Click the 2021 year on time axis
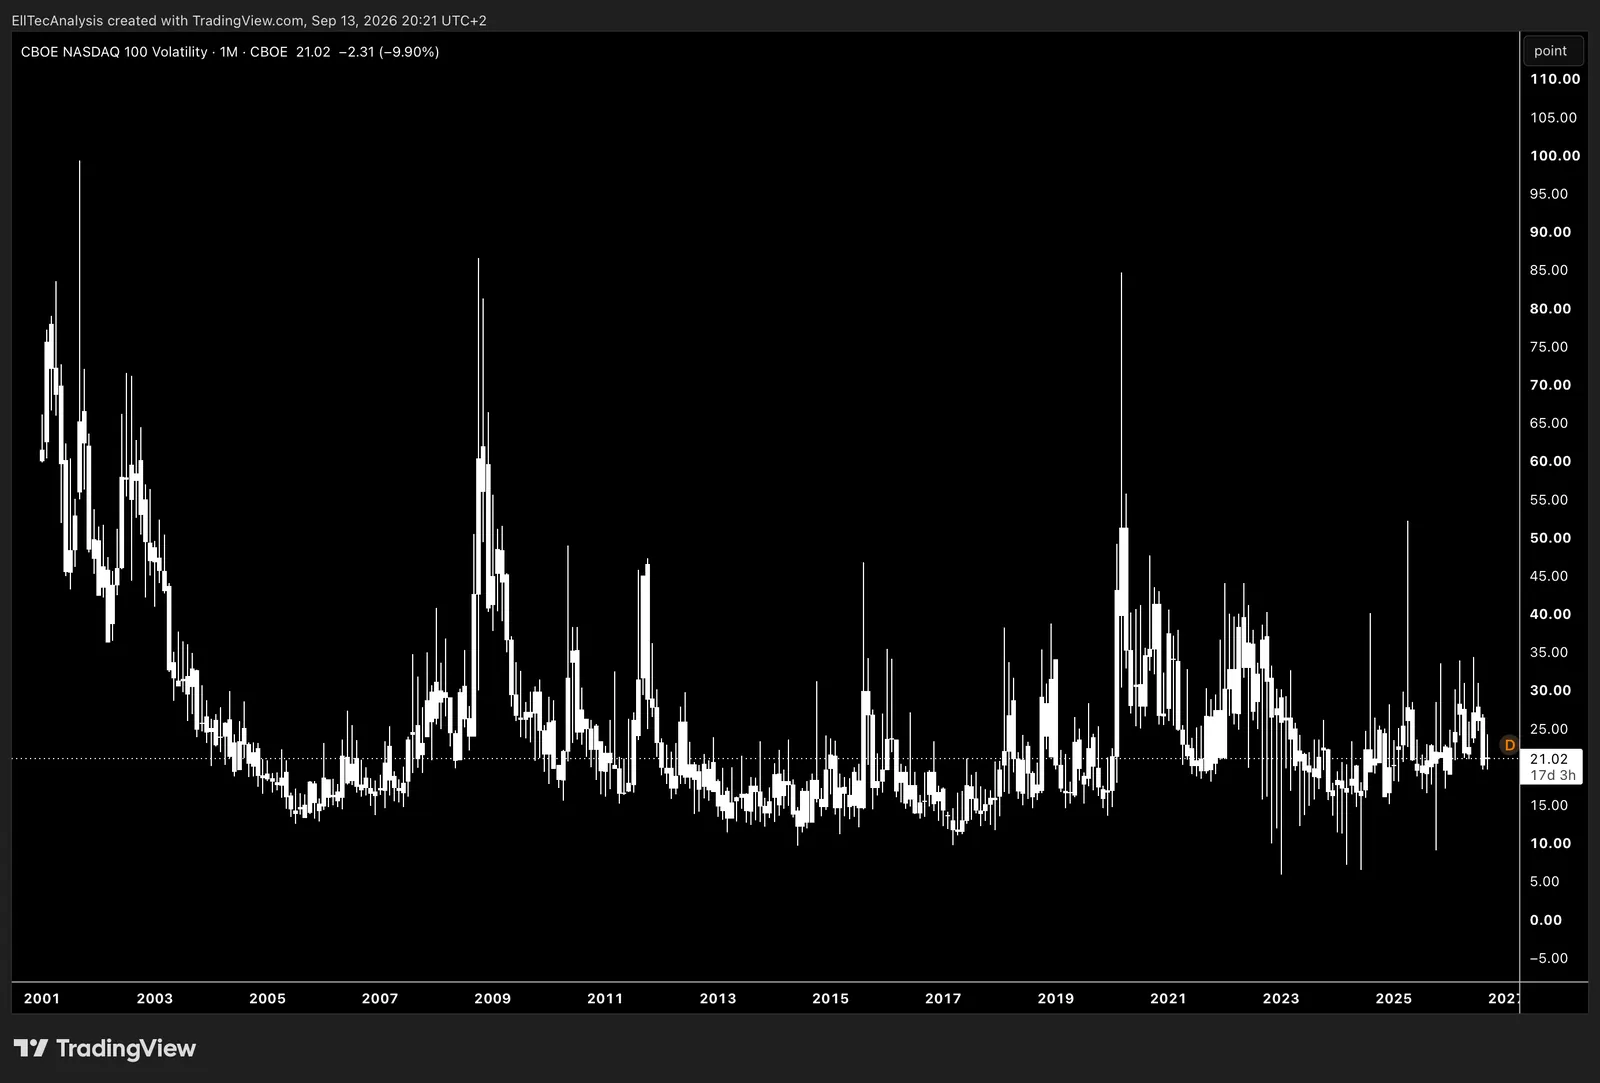The image size is (1600, 1083). tap(1168, 998)
